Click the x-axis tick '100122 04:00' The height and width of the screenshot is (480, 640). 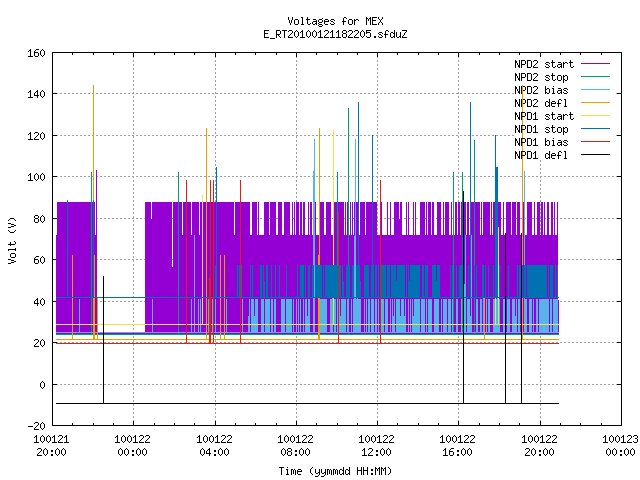[x=214, y=446]
